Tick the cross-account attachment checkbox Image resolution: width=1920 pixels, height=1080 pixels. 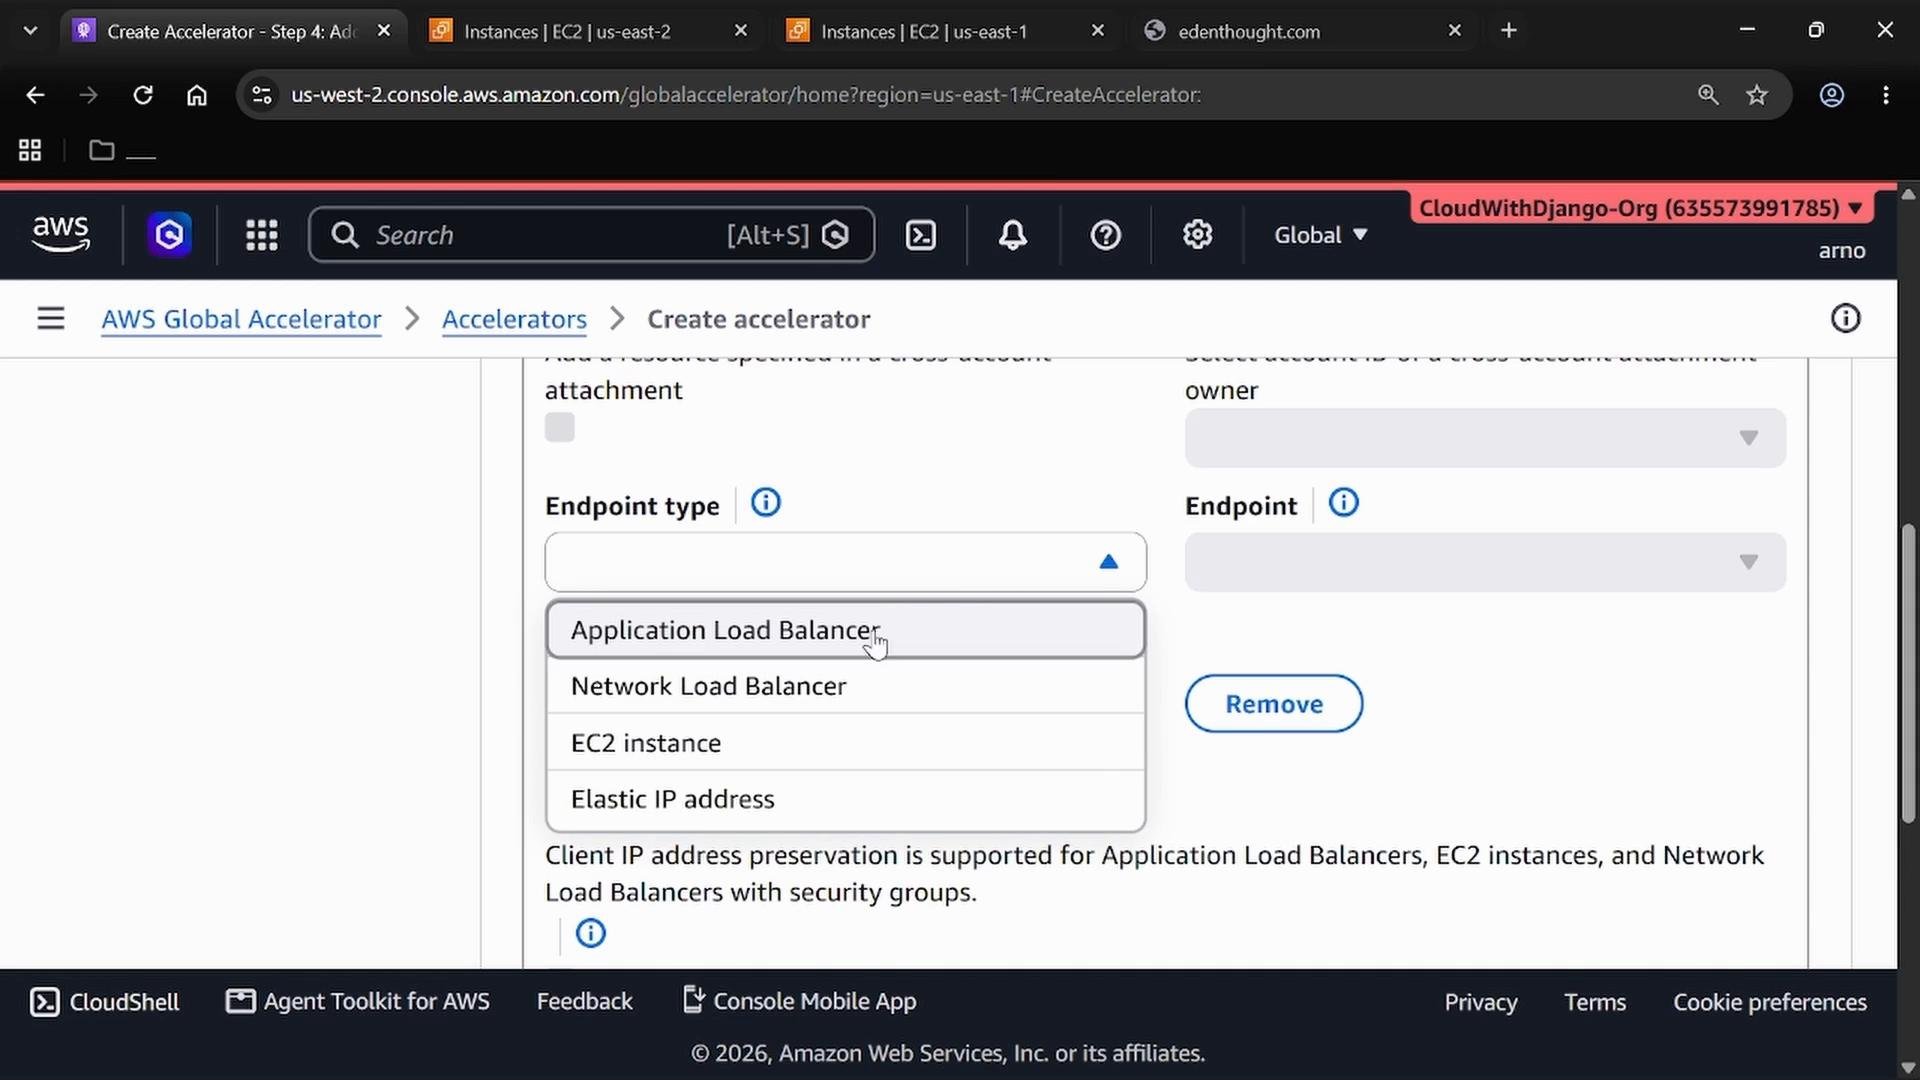click(x=560, y=427)
